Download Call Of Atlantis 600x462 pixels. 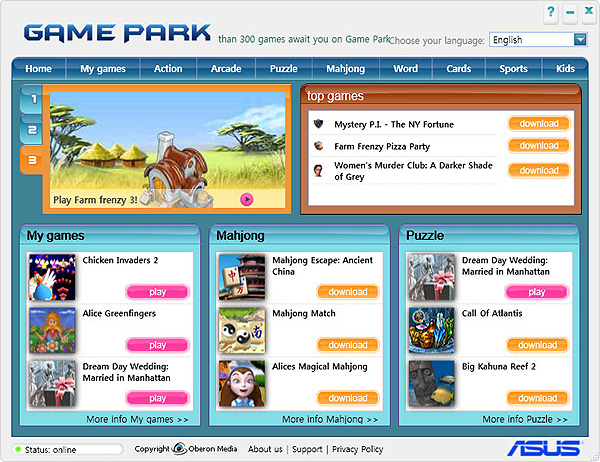[x=538, y=345]
